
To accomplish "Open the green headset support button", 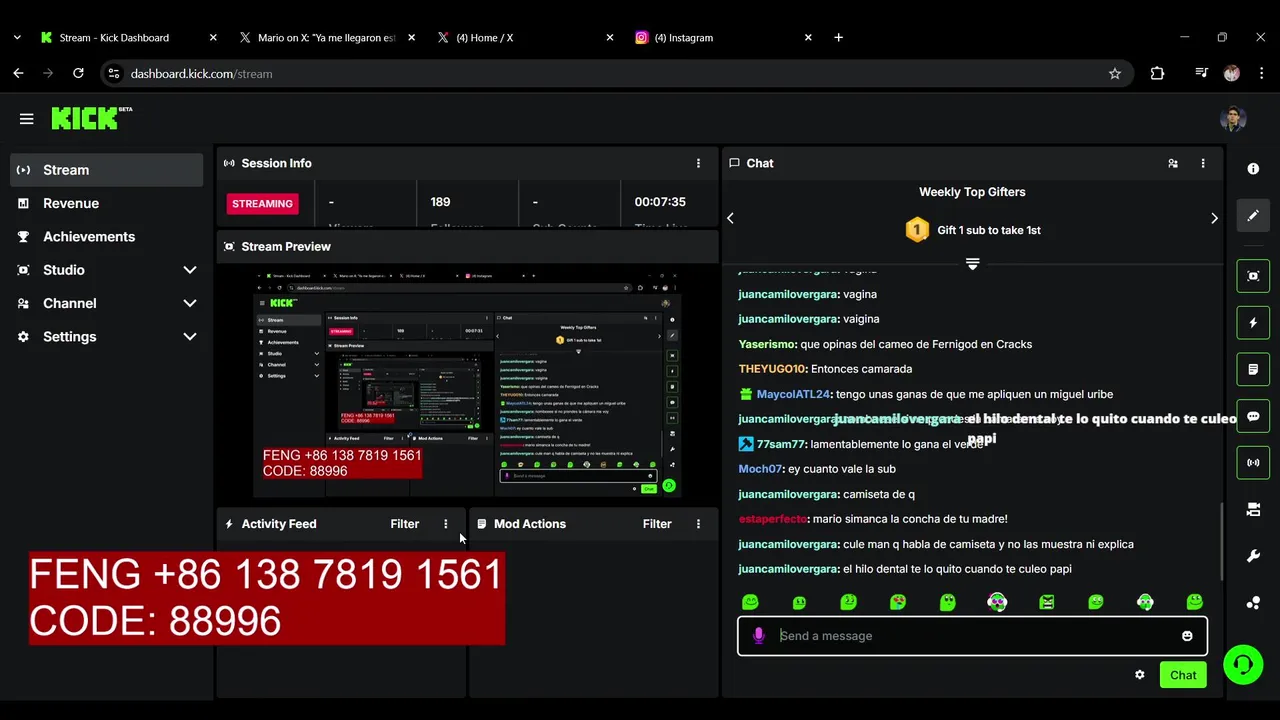I will (x=1243, y=665).
